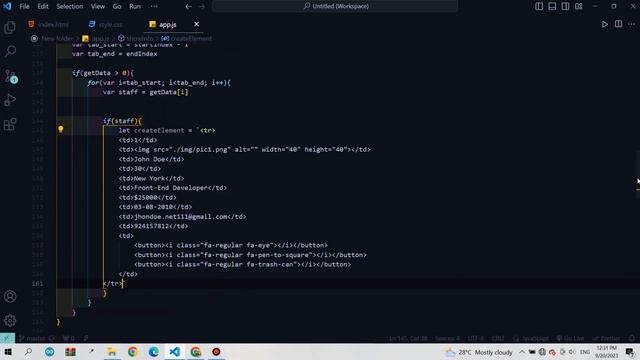Viewport: 640px width, 360px height.
Task: Open the Search view in activity bar
Action: coord(10,51)
